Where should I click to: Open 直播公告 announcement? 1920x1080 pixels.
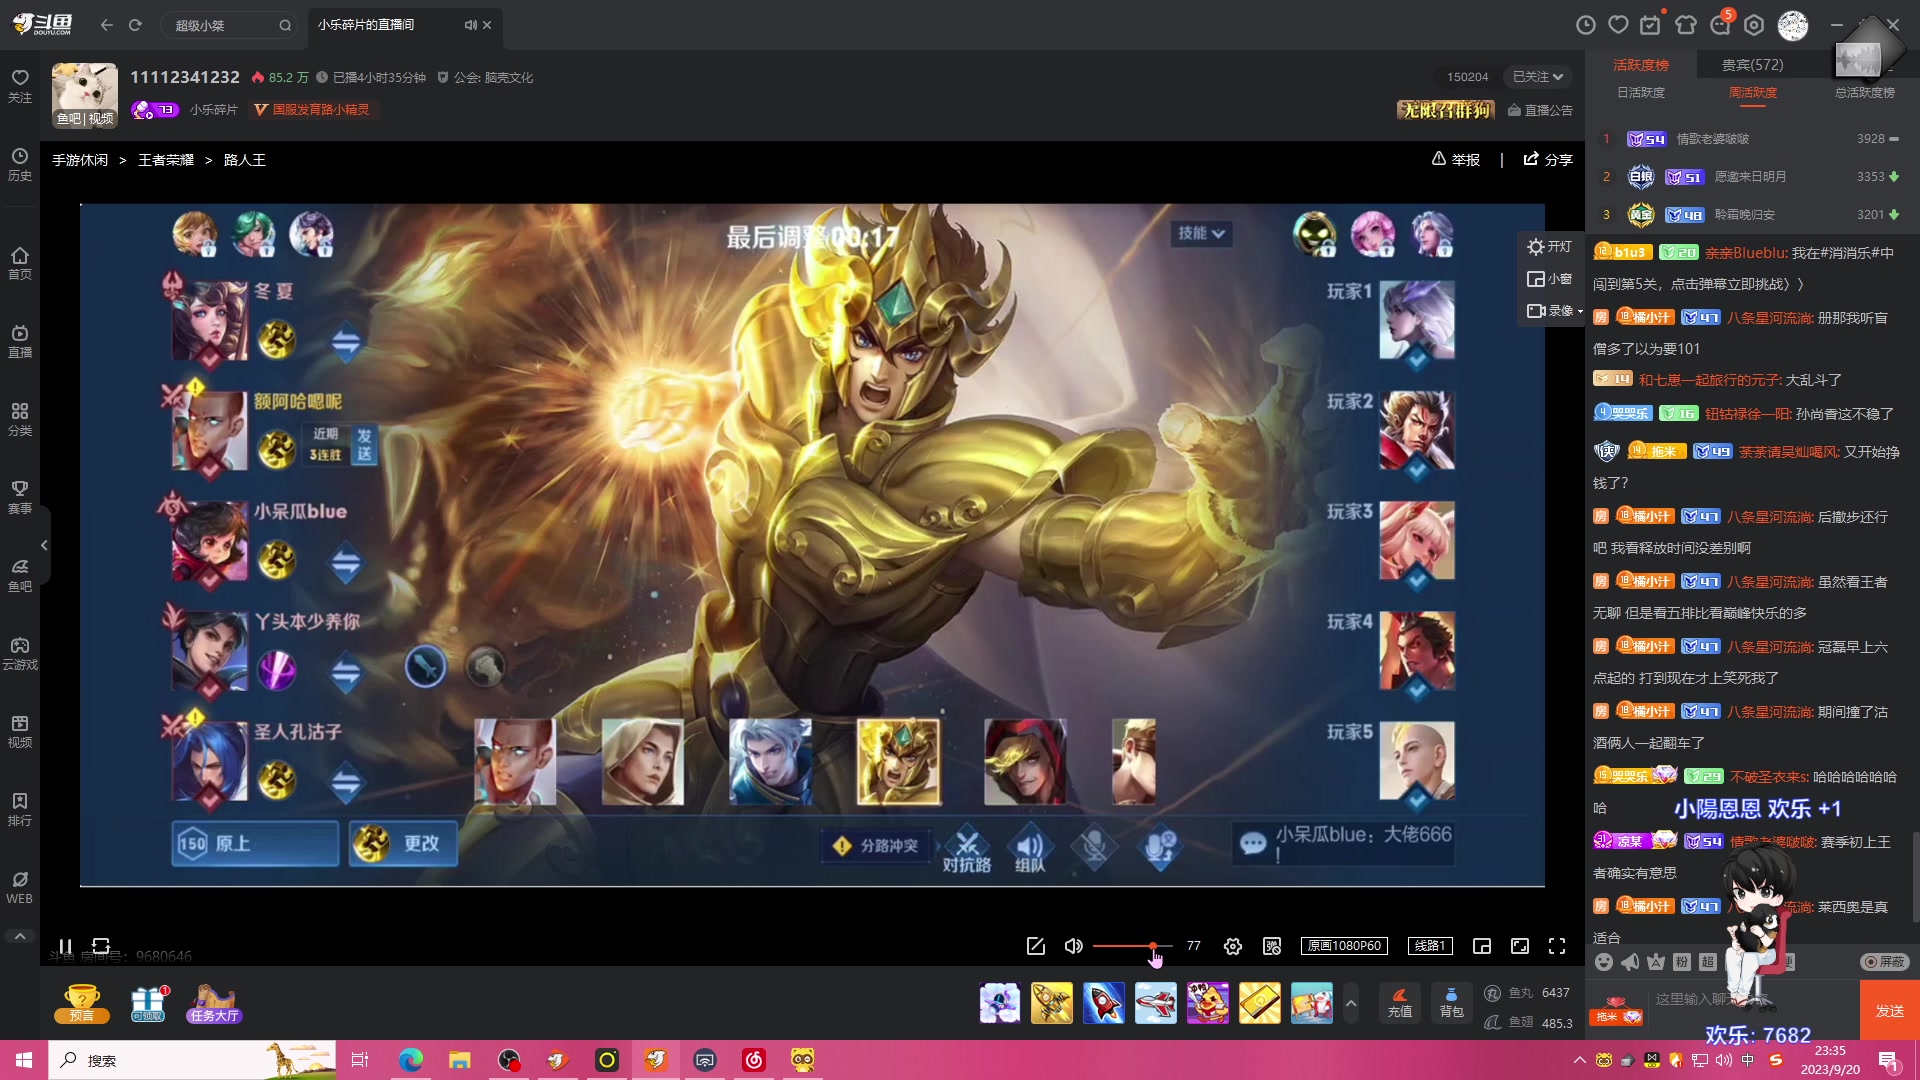(x=1540, y=110)
